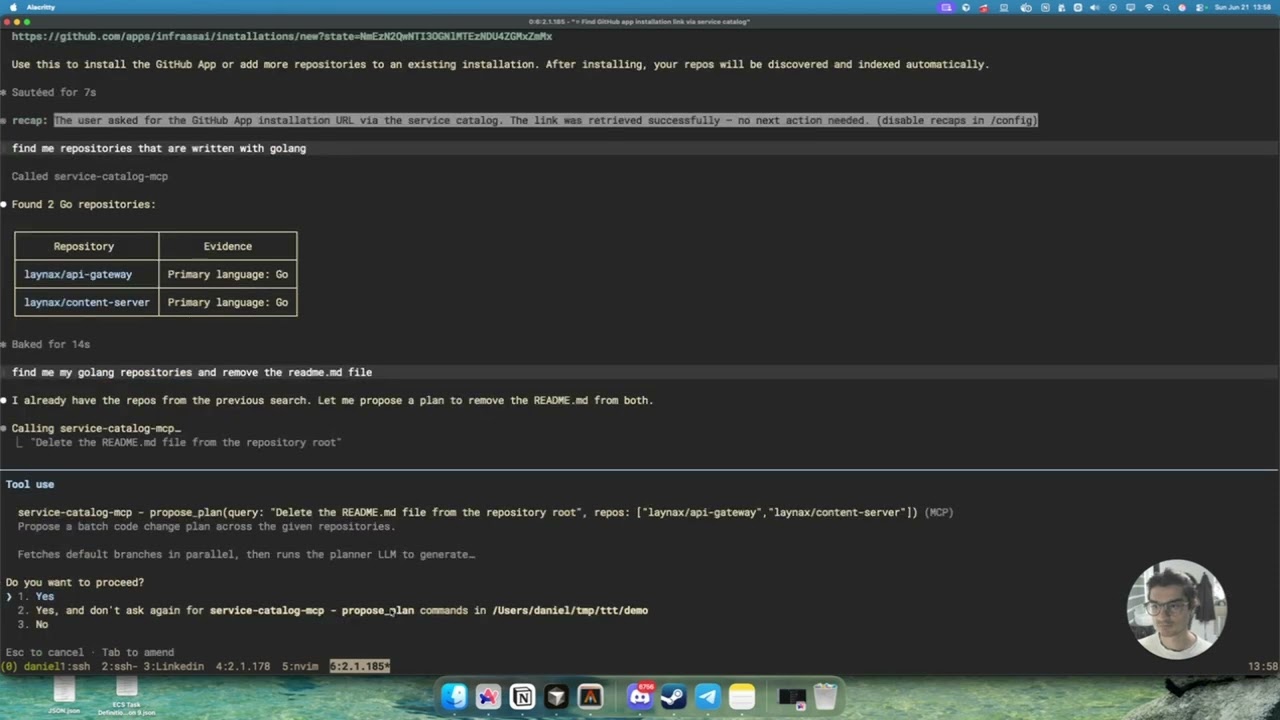Viewport: 1280px width, 720px height.
Task: Open Alacritty terminal icon in the Dock
Action: (x=590, y=696)
